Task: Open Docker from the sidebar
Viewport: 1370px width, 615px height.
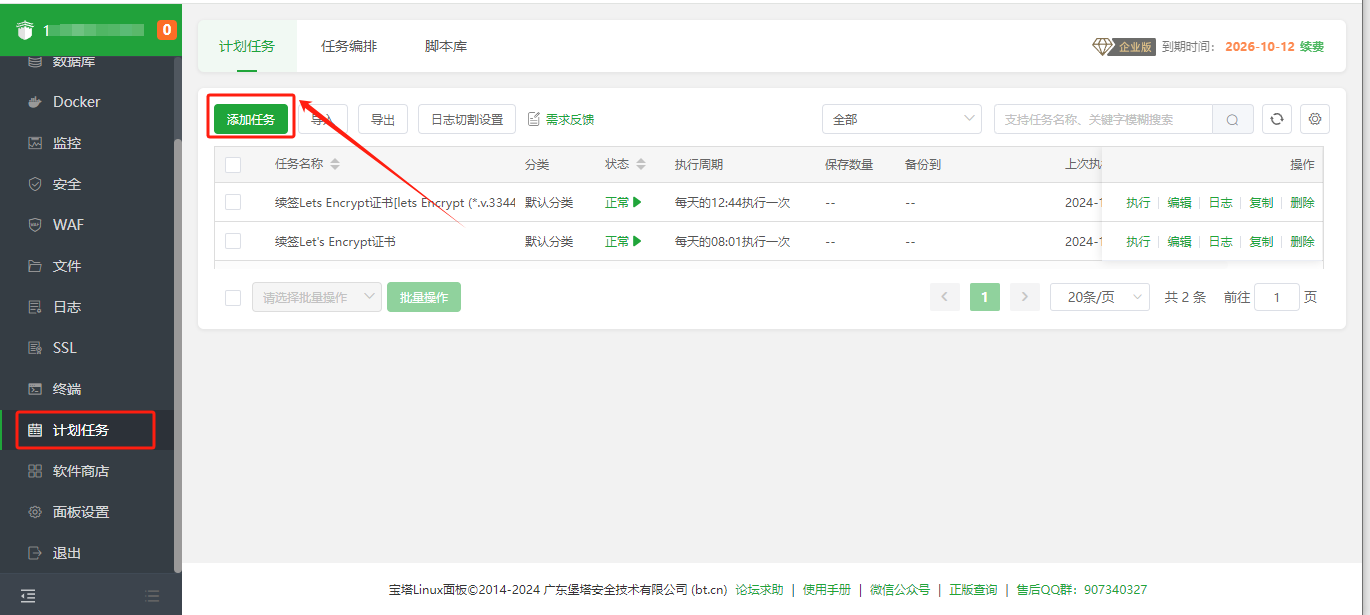Action: point(76,102)
